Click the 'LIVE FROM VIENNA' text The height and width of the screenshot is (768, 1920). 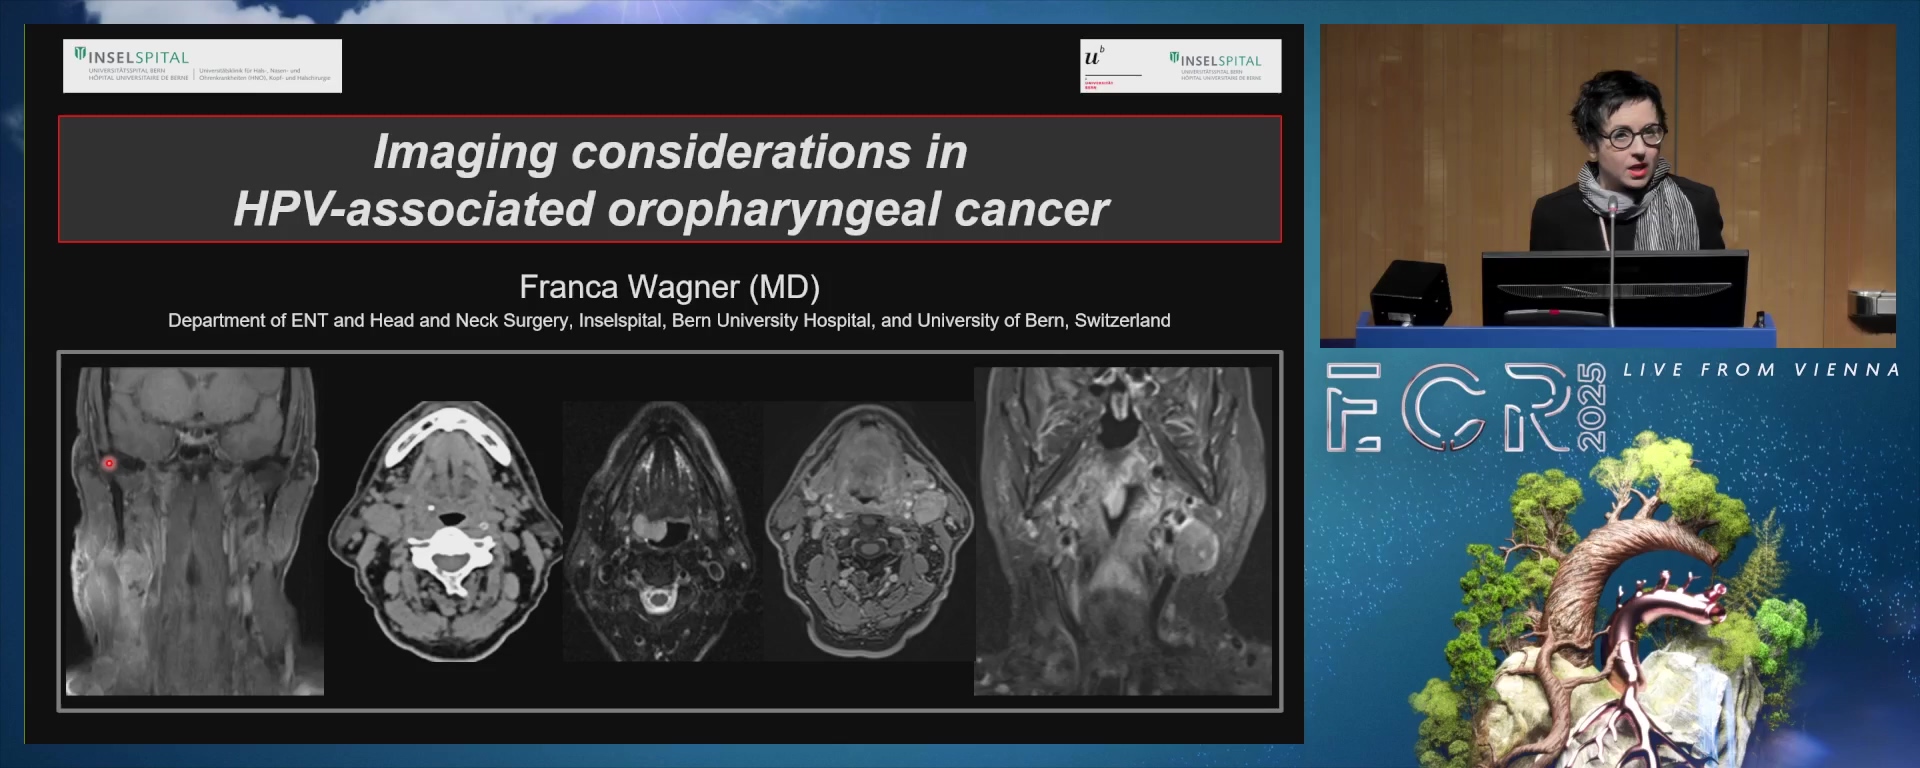coord(1761,370)
